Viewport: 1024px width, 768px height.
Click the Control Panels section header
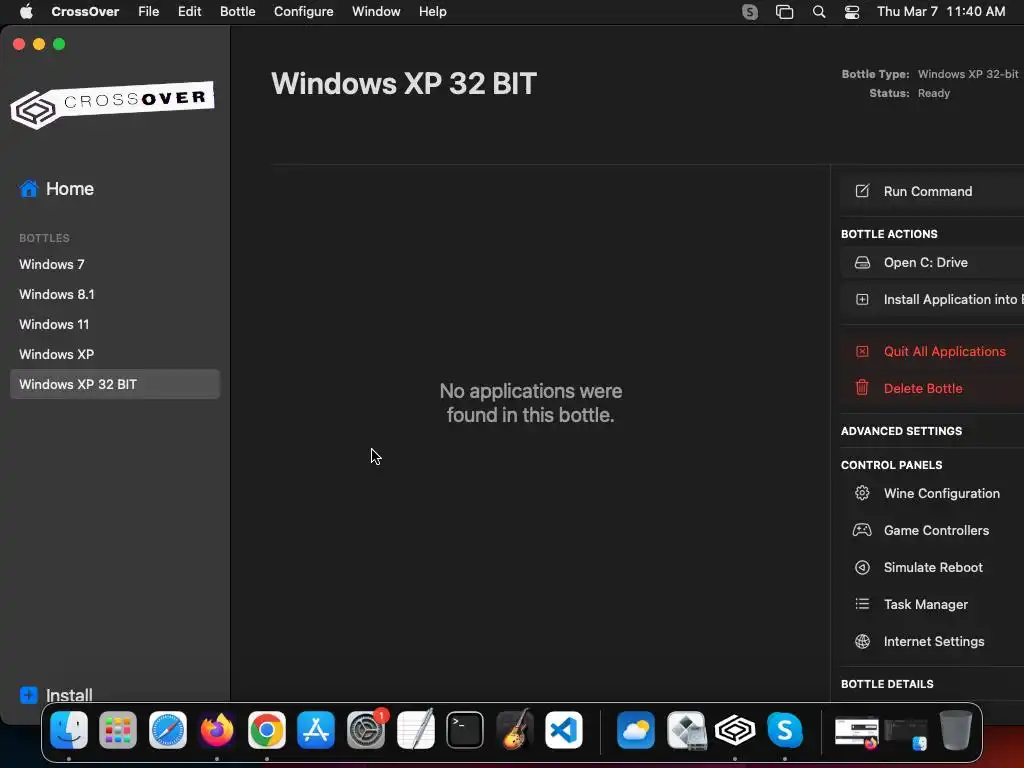pos(891,465)
